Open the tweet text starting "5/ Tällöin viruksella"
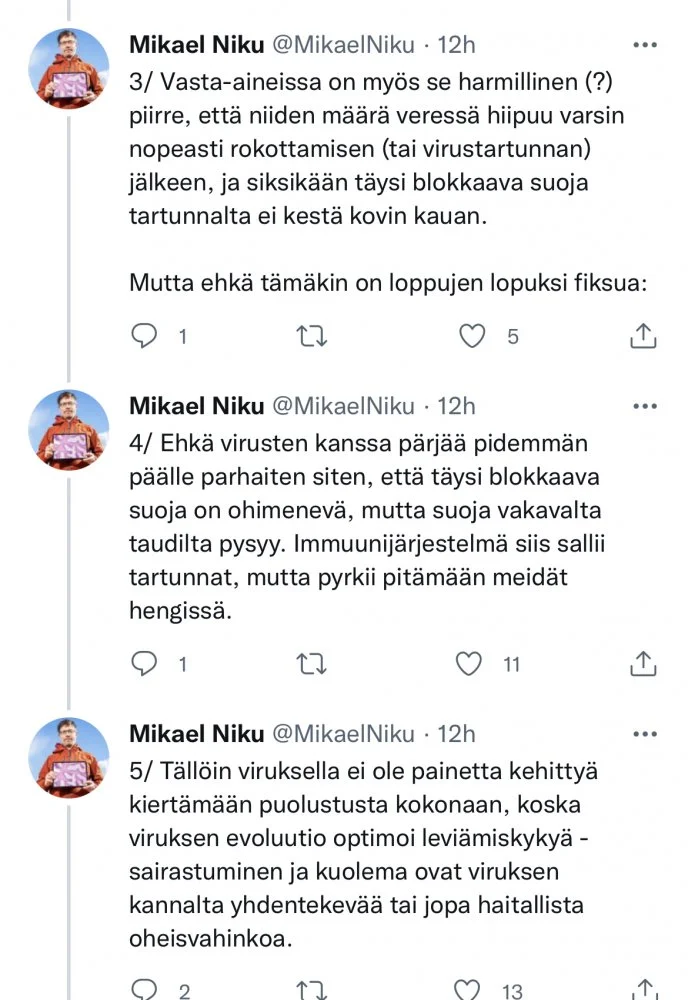 [370, 855]
